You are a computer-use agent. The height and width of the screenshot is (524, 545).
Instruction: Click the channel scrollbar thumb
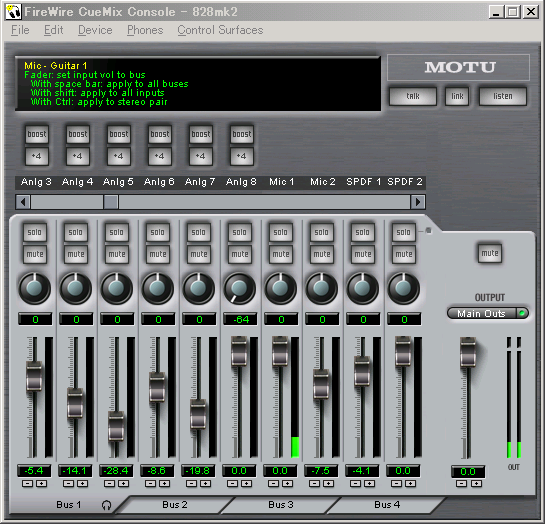pos(111,202)
